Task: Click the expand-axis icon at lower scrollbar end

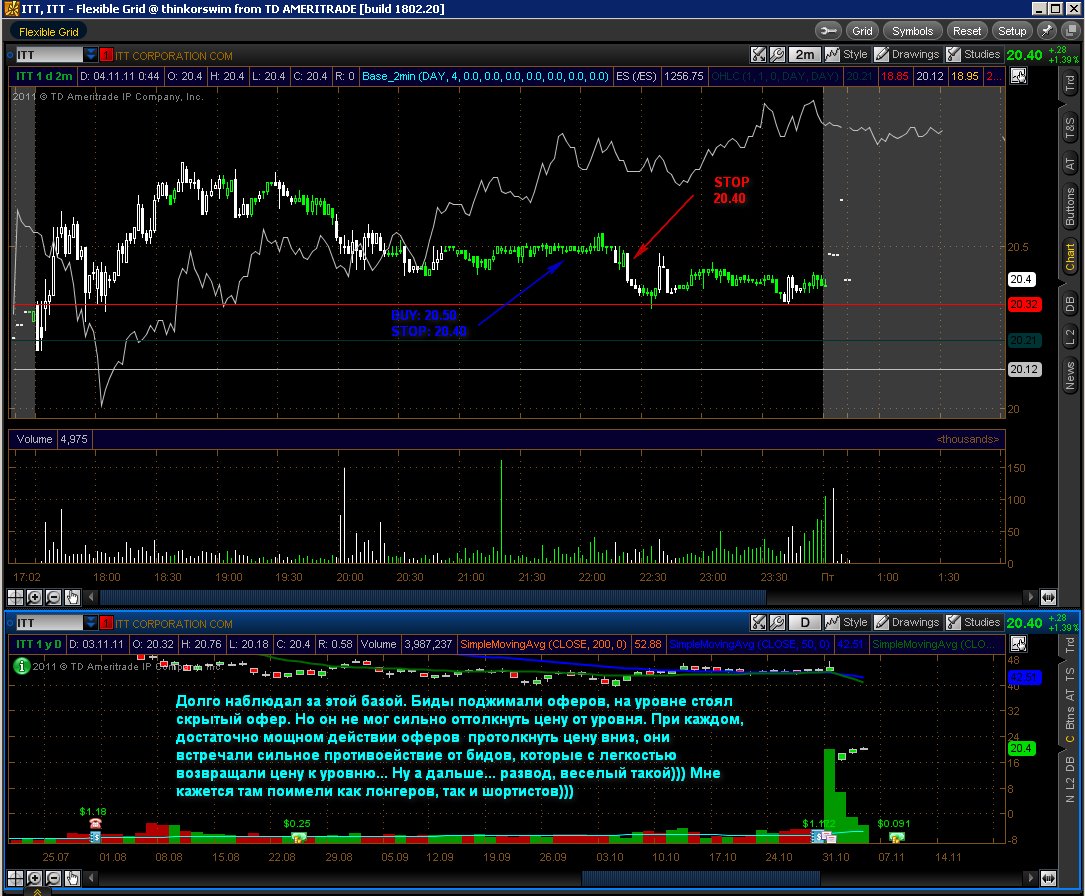Action: click(x=1049, y=878)
